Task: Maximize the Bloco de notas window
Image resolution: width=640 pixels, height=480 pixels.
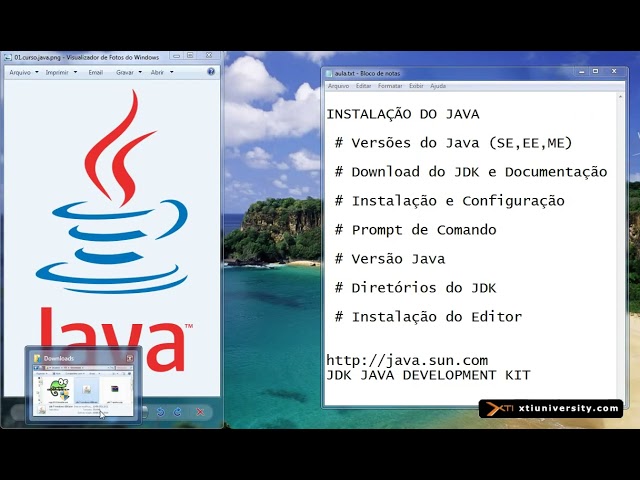Action: click(596, 71)
